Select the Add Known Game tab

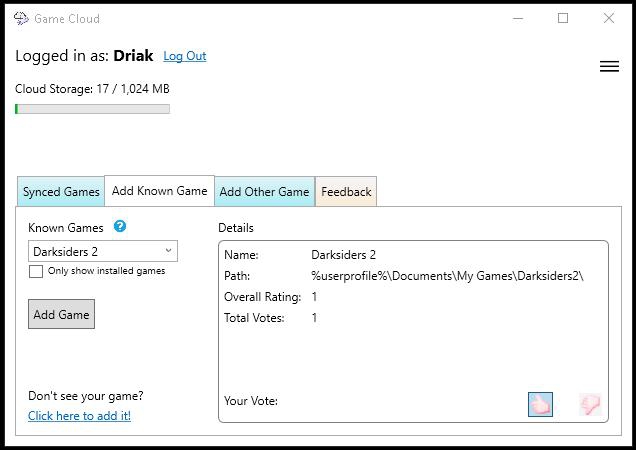(x=159, y=191)
